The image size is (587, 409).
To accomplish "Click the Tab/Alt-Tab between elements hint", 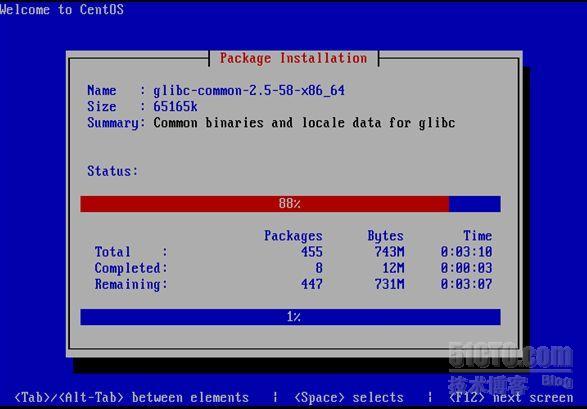I will [131, 397].
